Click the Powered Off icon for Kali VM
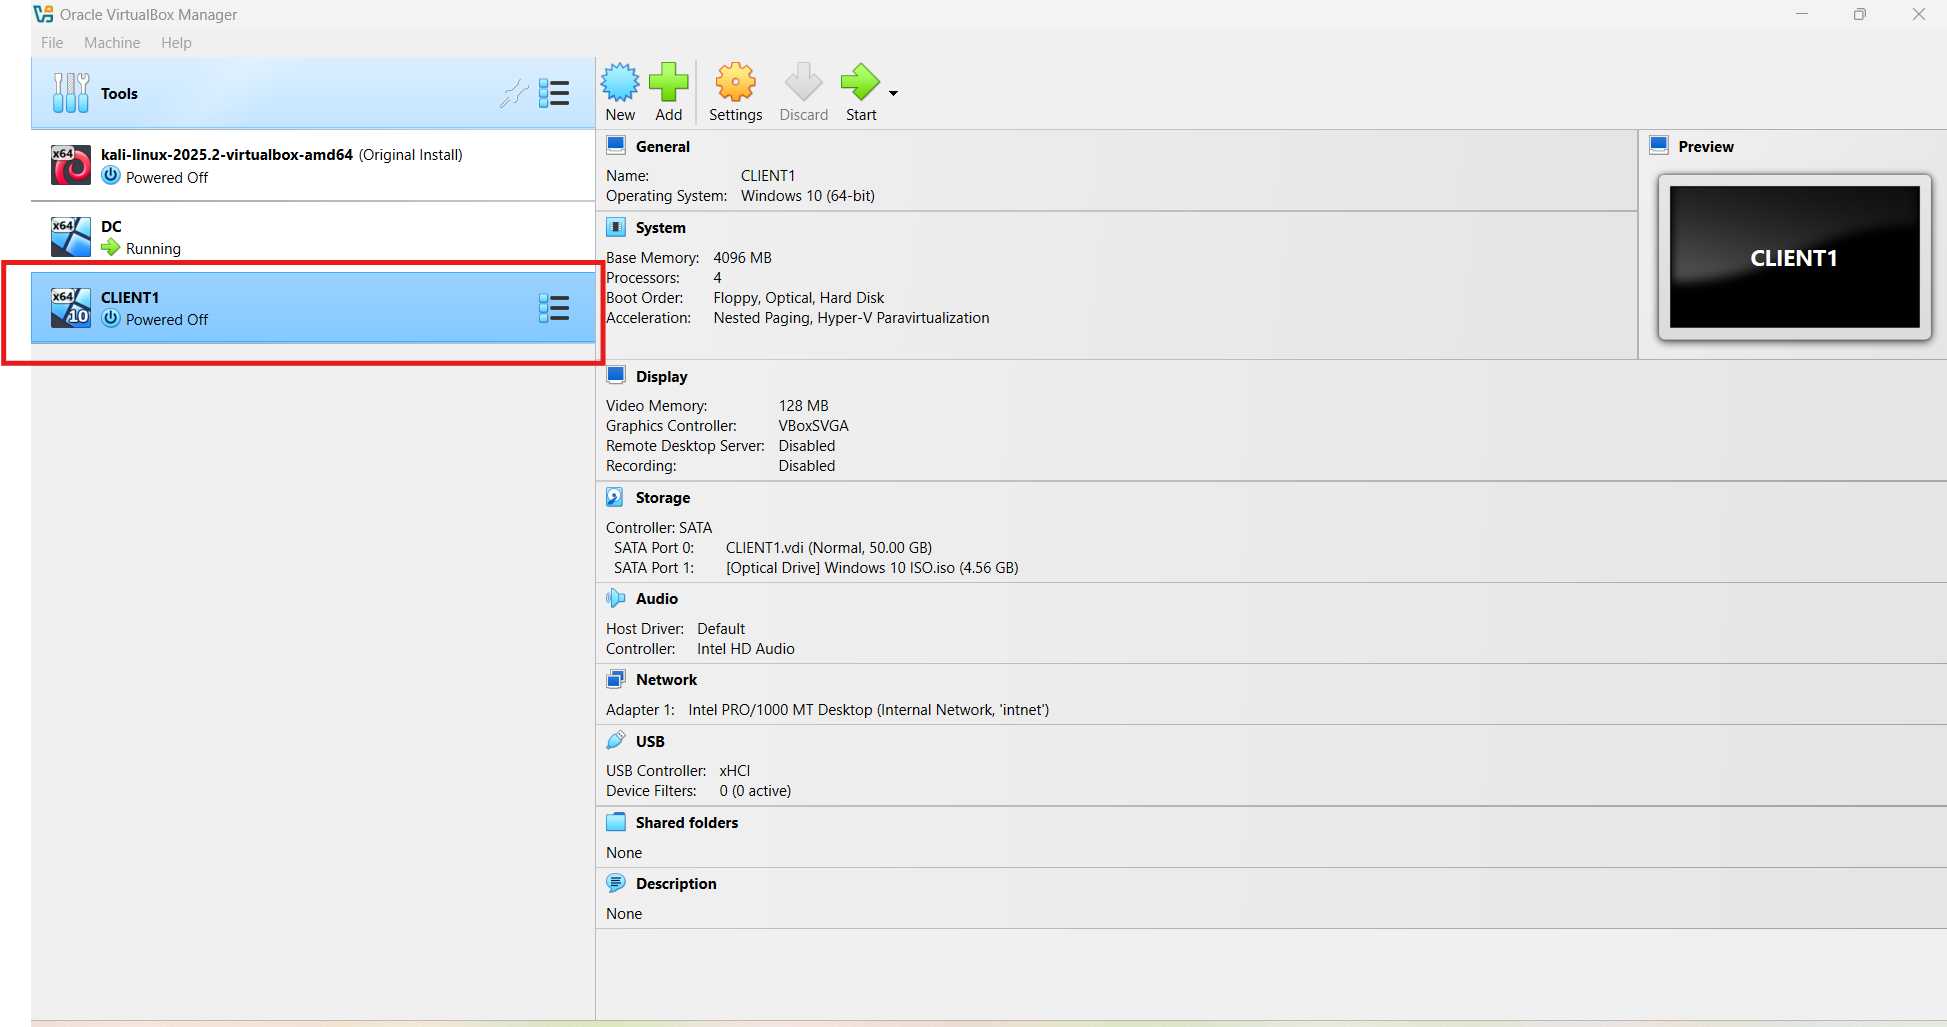Screen dimensions: 1947x1027 click(x=111, y=176)
